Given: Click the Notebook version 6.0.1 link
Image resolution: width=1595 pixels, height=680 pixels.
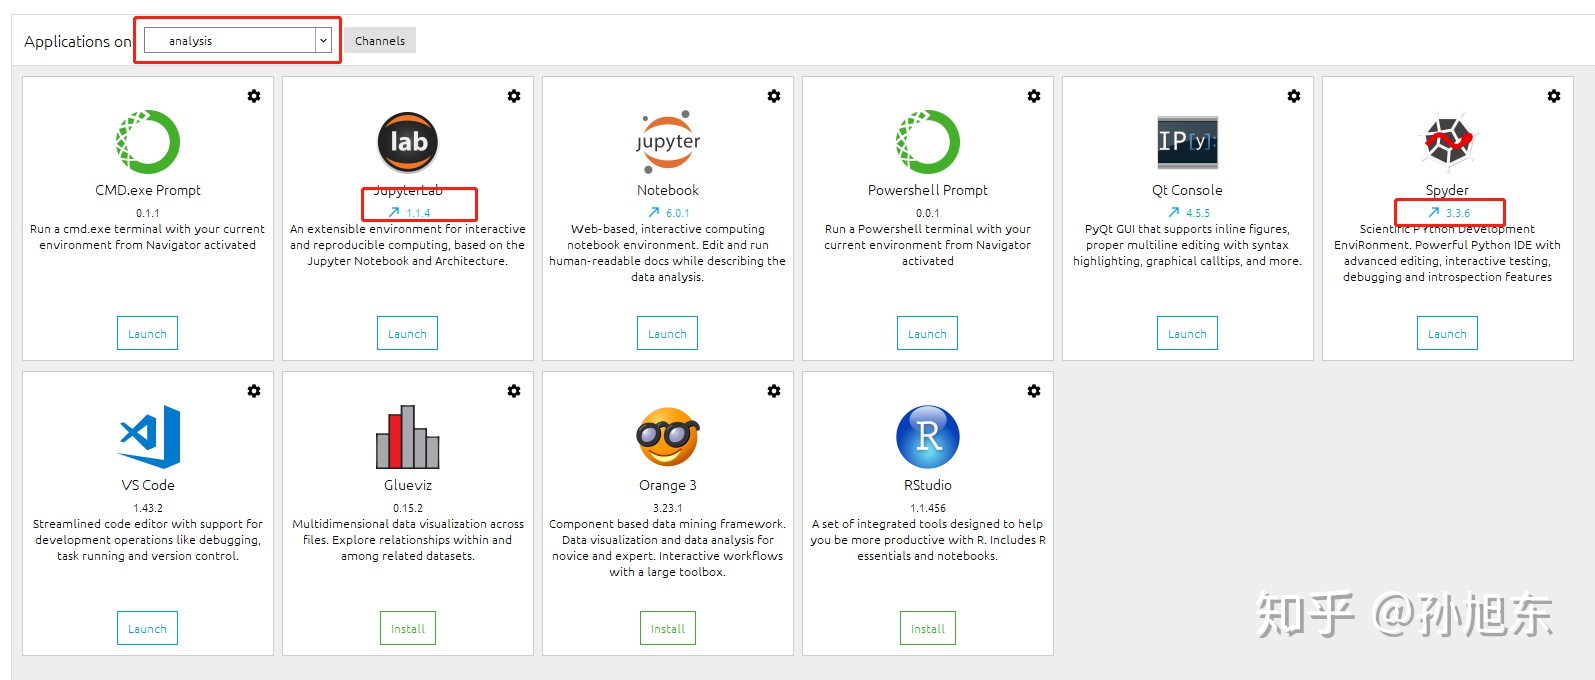Looking at the screenshot, I should point(678,213).
